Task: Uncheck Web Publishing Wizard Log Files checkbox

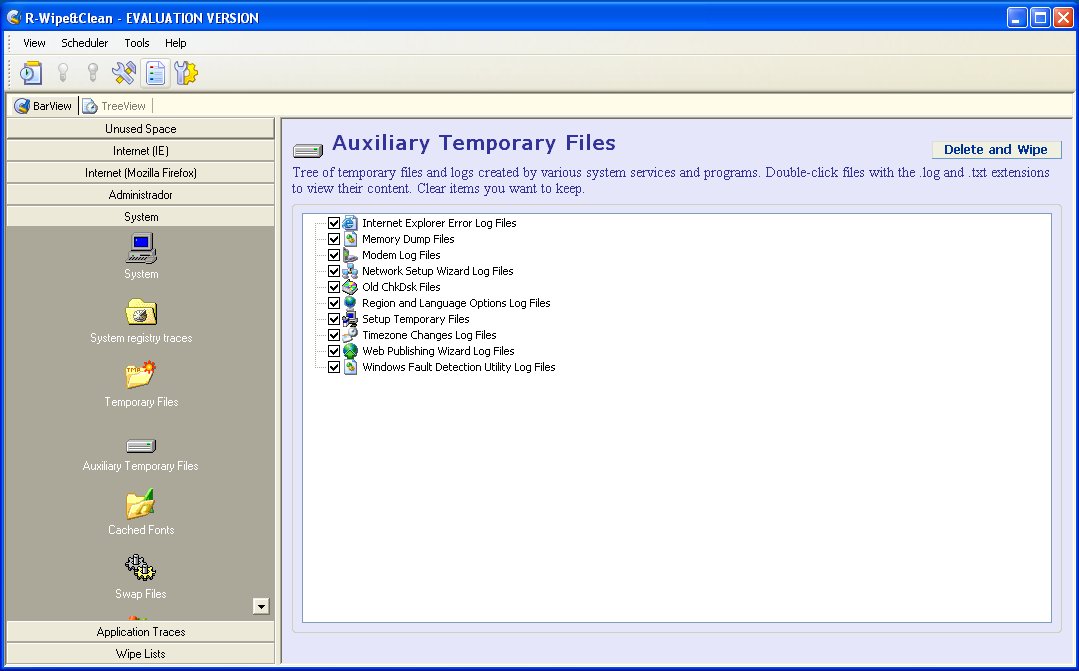Action: pos(334,351)
